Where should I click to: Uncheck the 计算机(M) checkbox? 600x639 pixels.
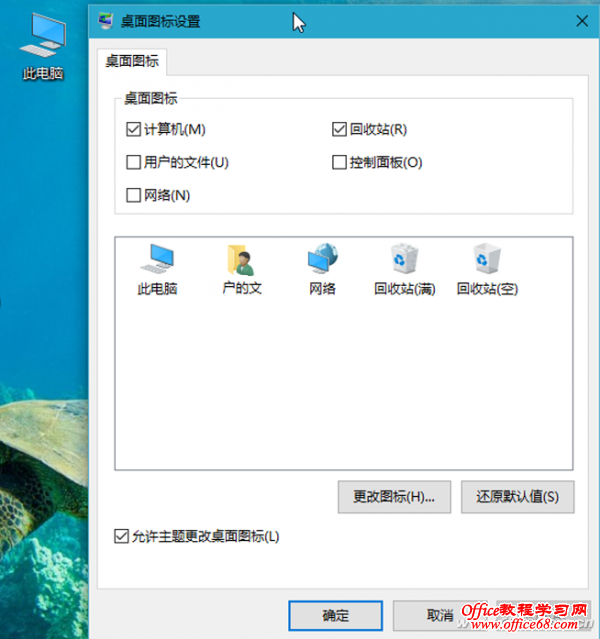[x=133, y=130]
